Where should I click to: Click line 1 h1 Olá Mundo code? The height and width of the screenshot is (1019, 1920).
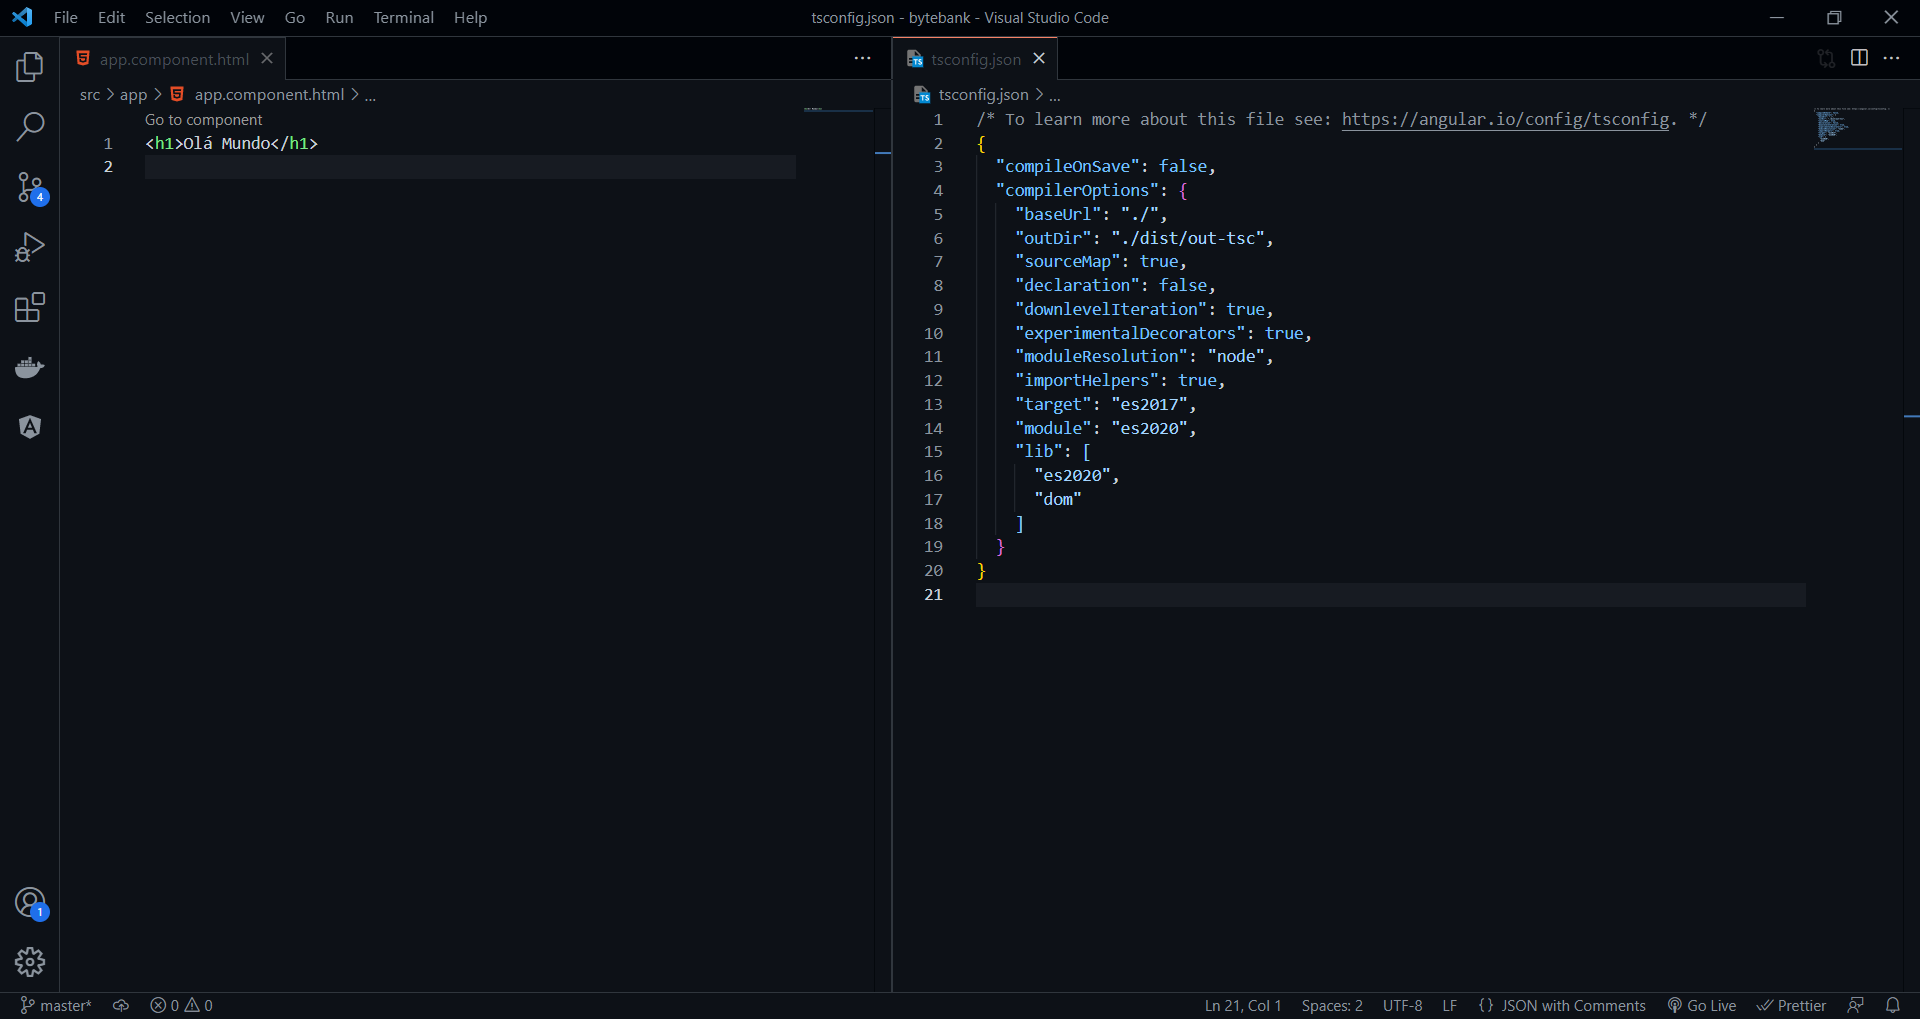pyautogui.click(x=231, y=143)
